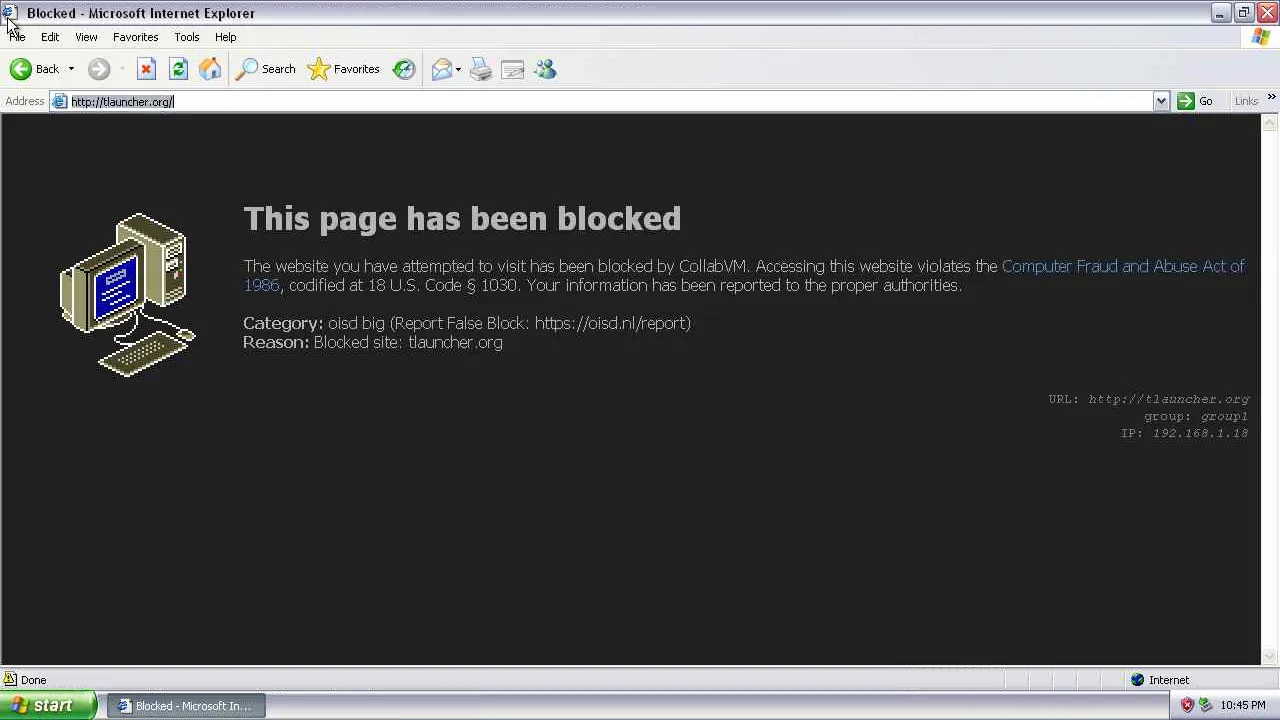Click the 'URL: http://tlauncher.org' info text

click(1149, 399)
